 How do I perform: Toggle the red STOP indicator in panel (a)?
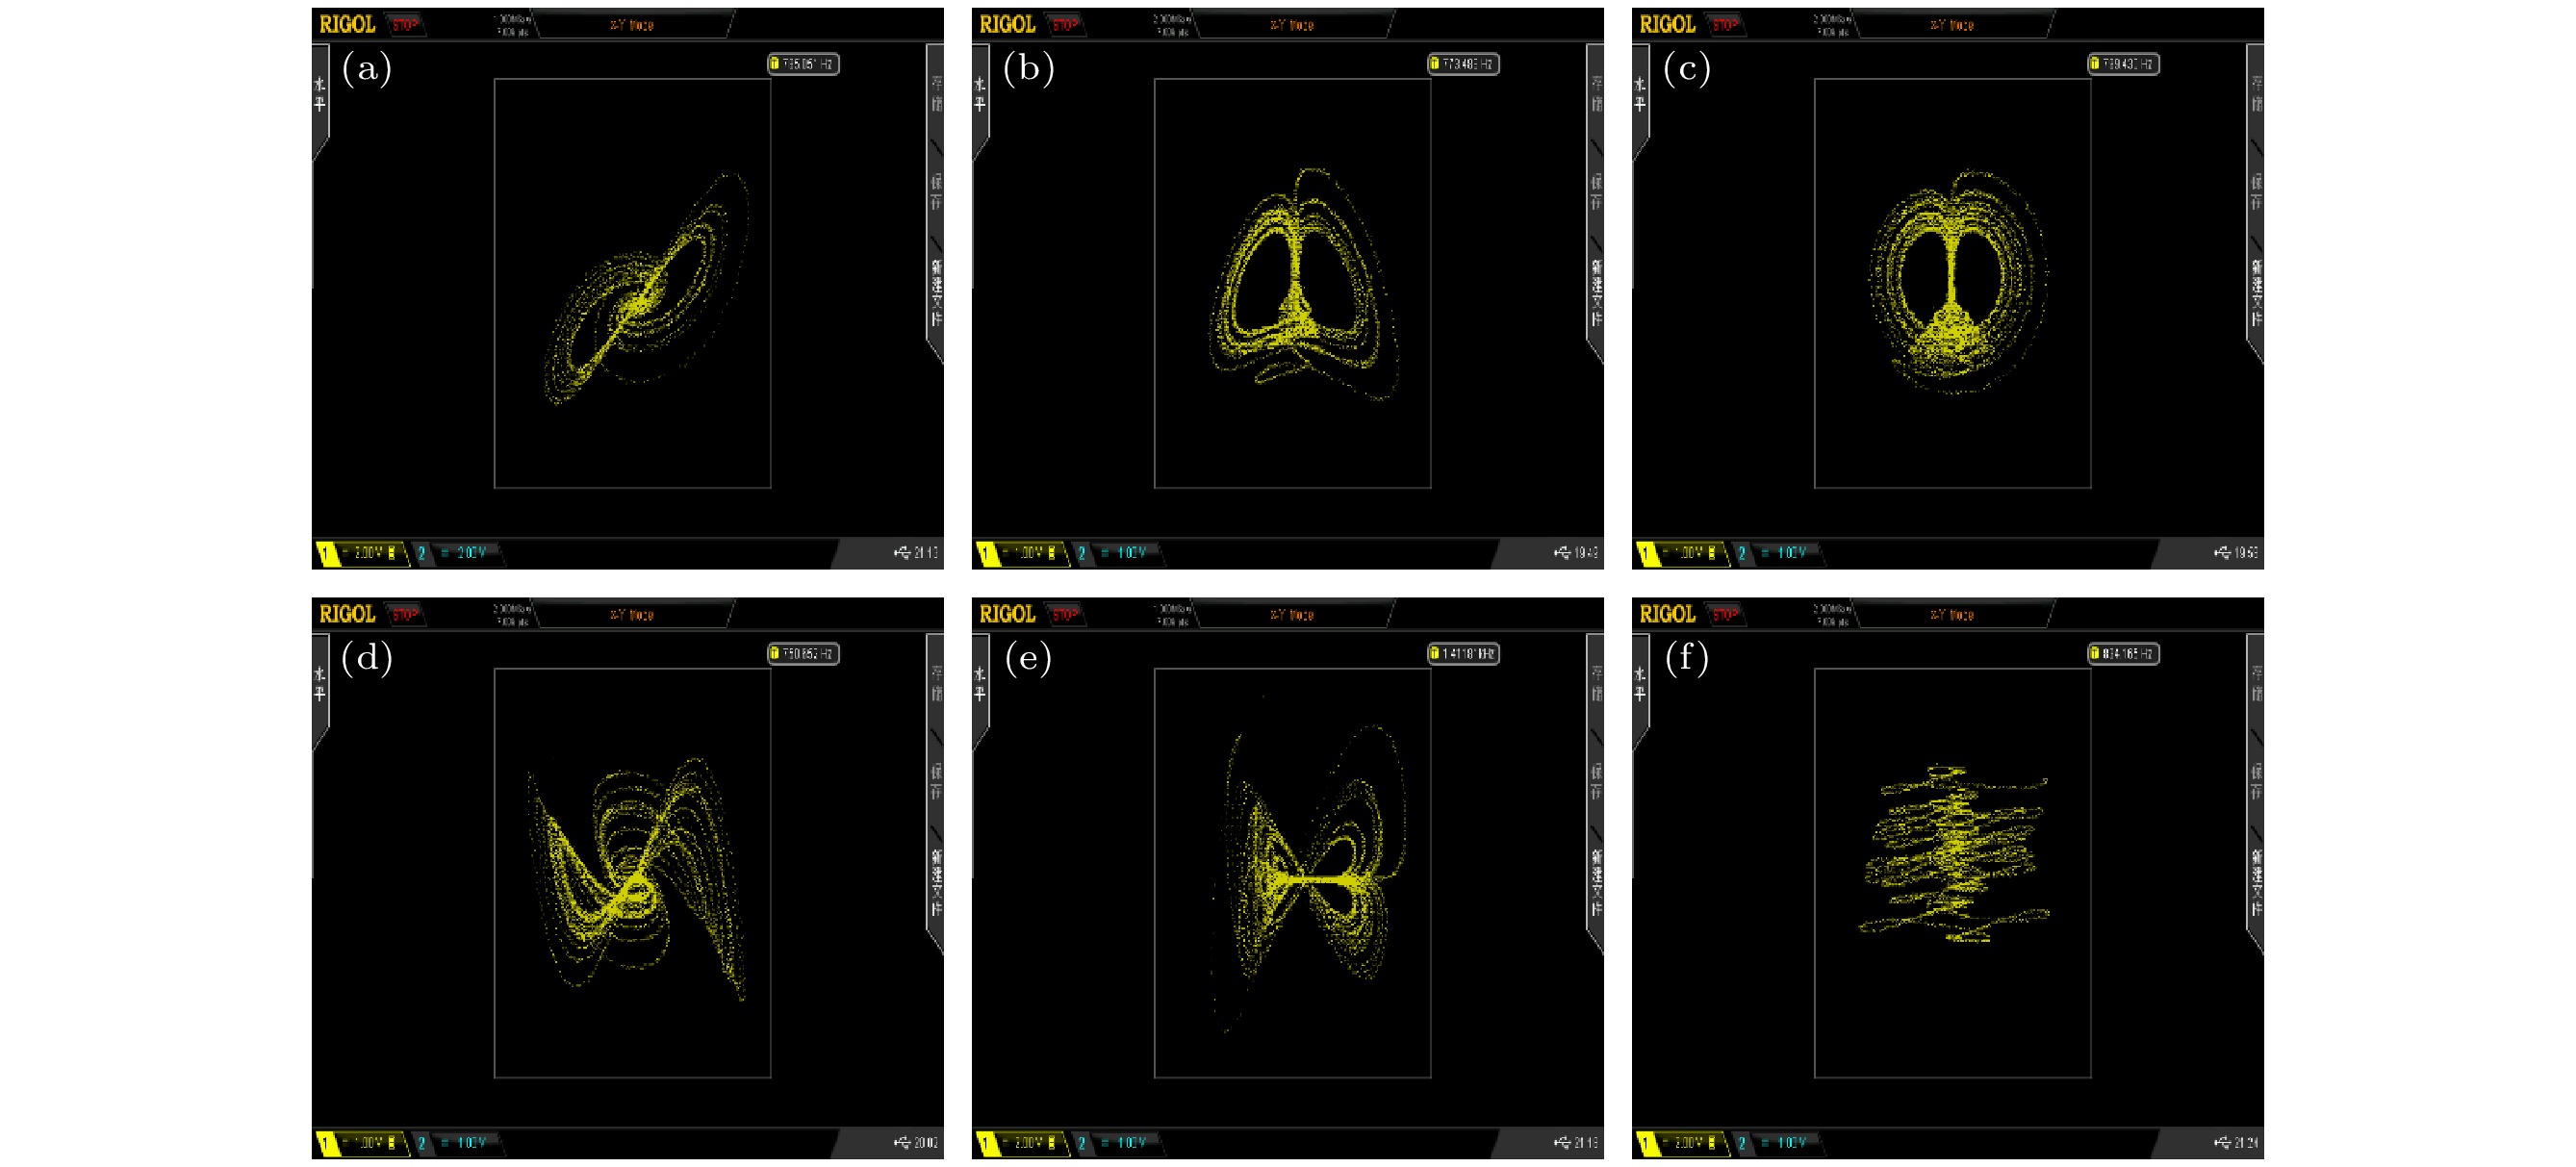[405, 25]
